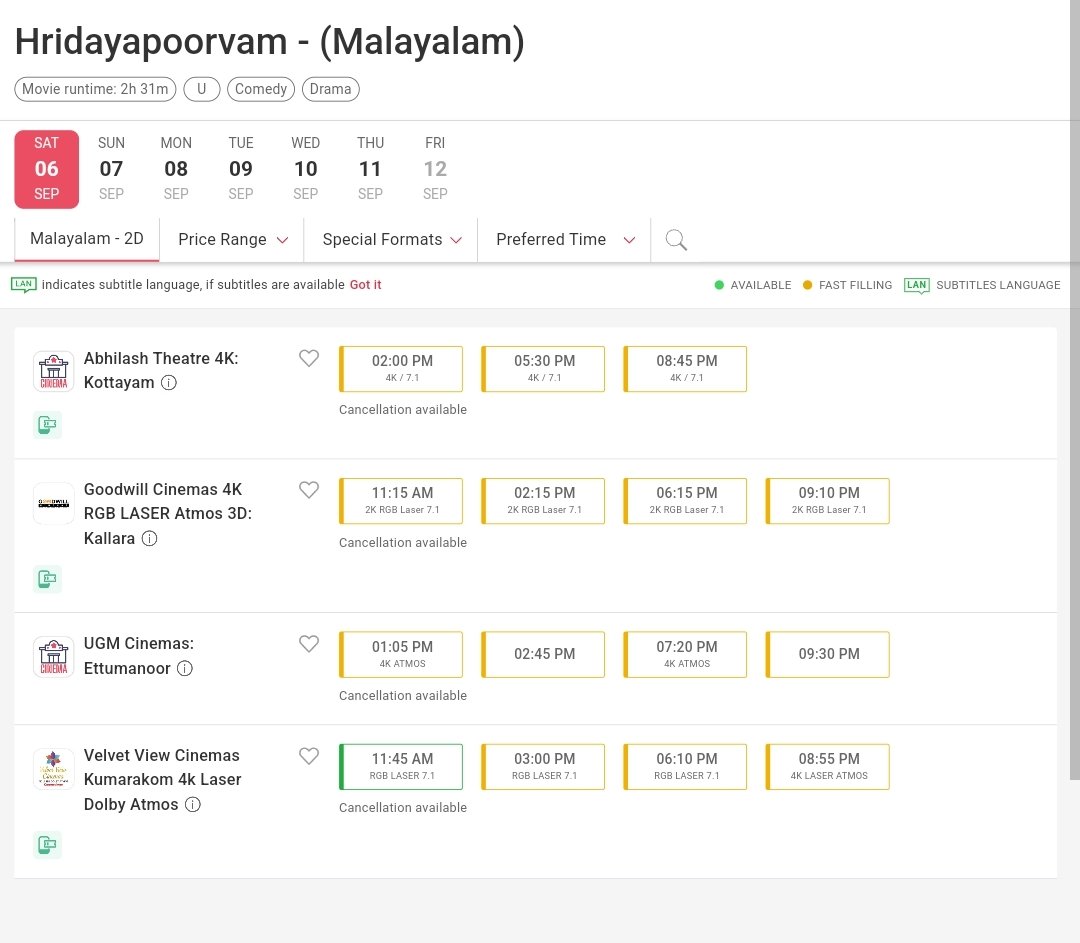Toggle the favorite heart for Goodwill Cinemas

tap(309, 489)
